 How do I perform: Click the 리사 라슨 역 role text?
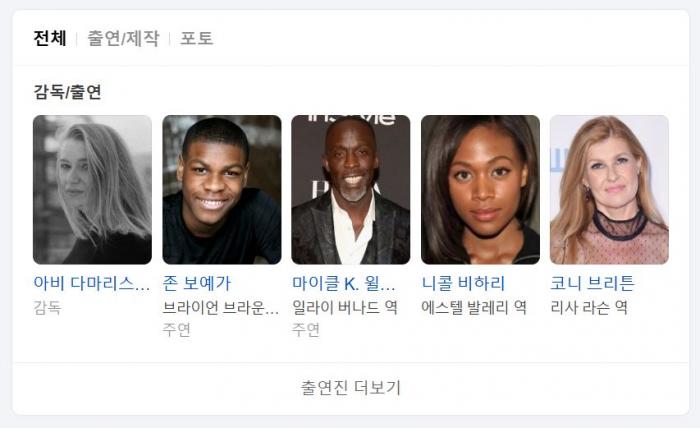point(589,307)
